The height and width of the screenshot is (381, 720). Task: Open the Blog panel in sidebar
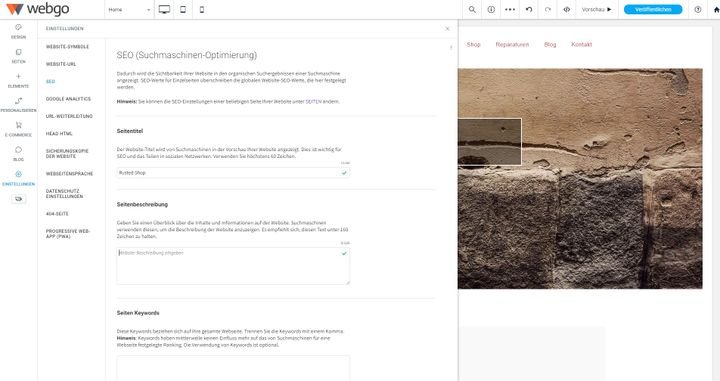tap(18, 153)
